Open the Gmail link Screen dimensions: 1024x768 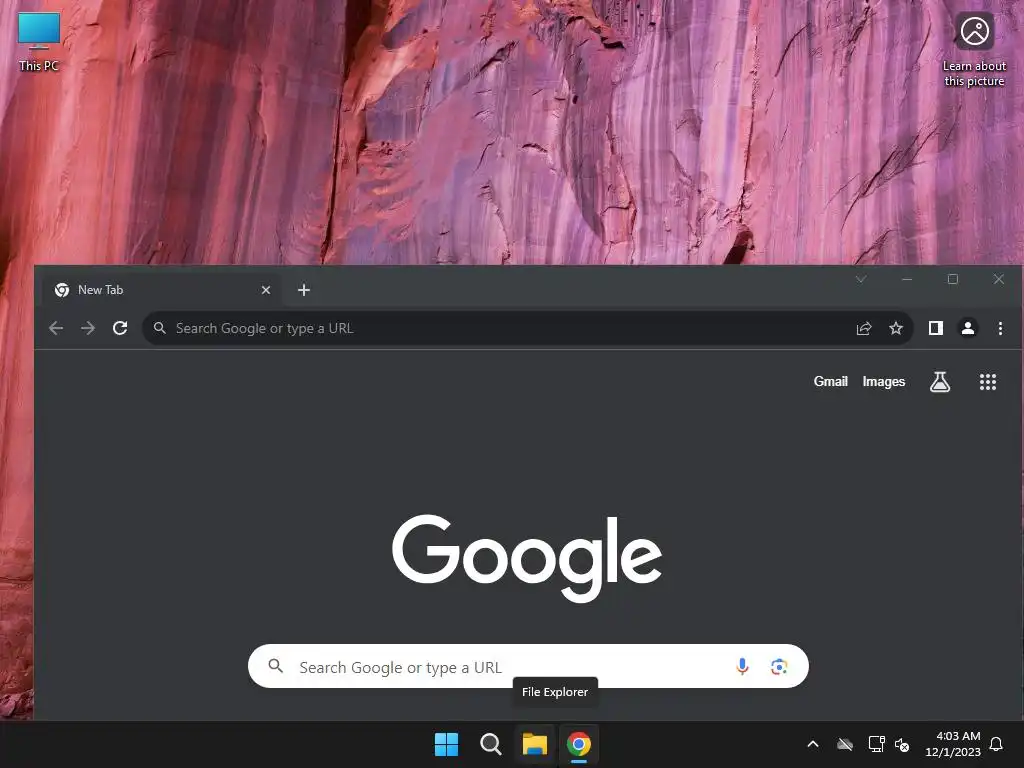830,381
